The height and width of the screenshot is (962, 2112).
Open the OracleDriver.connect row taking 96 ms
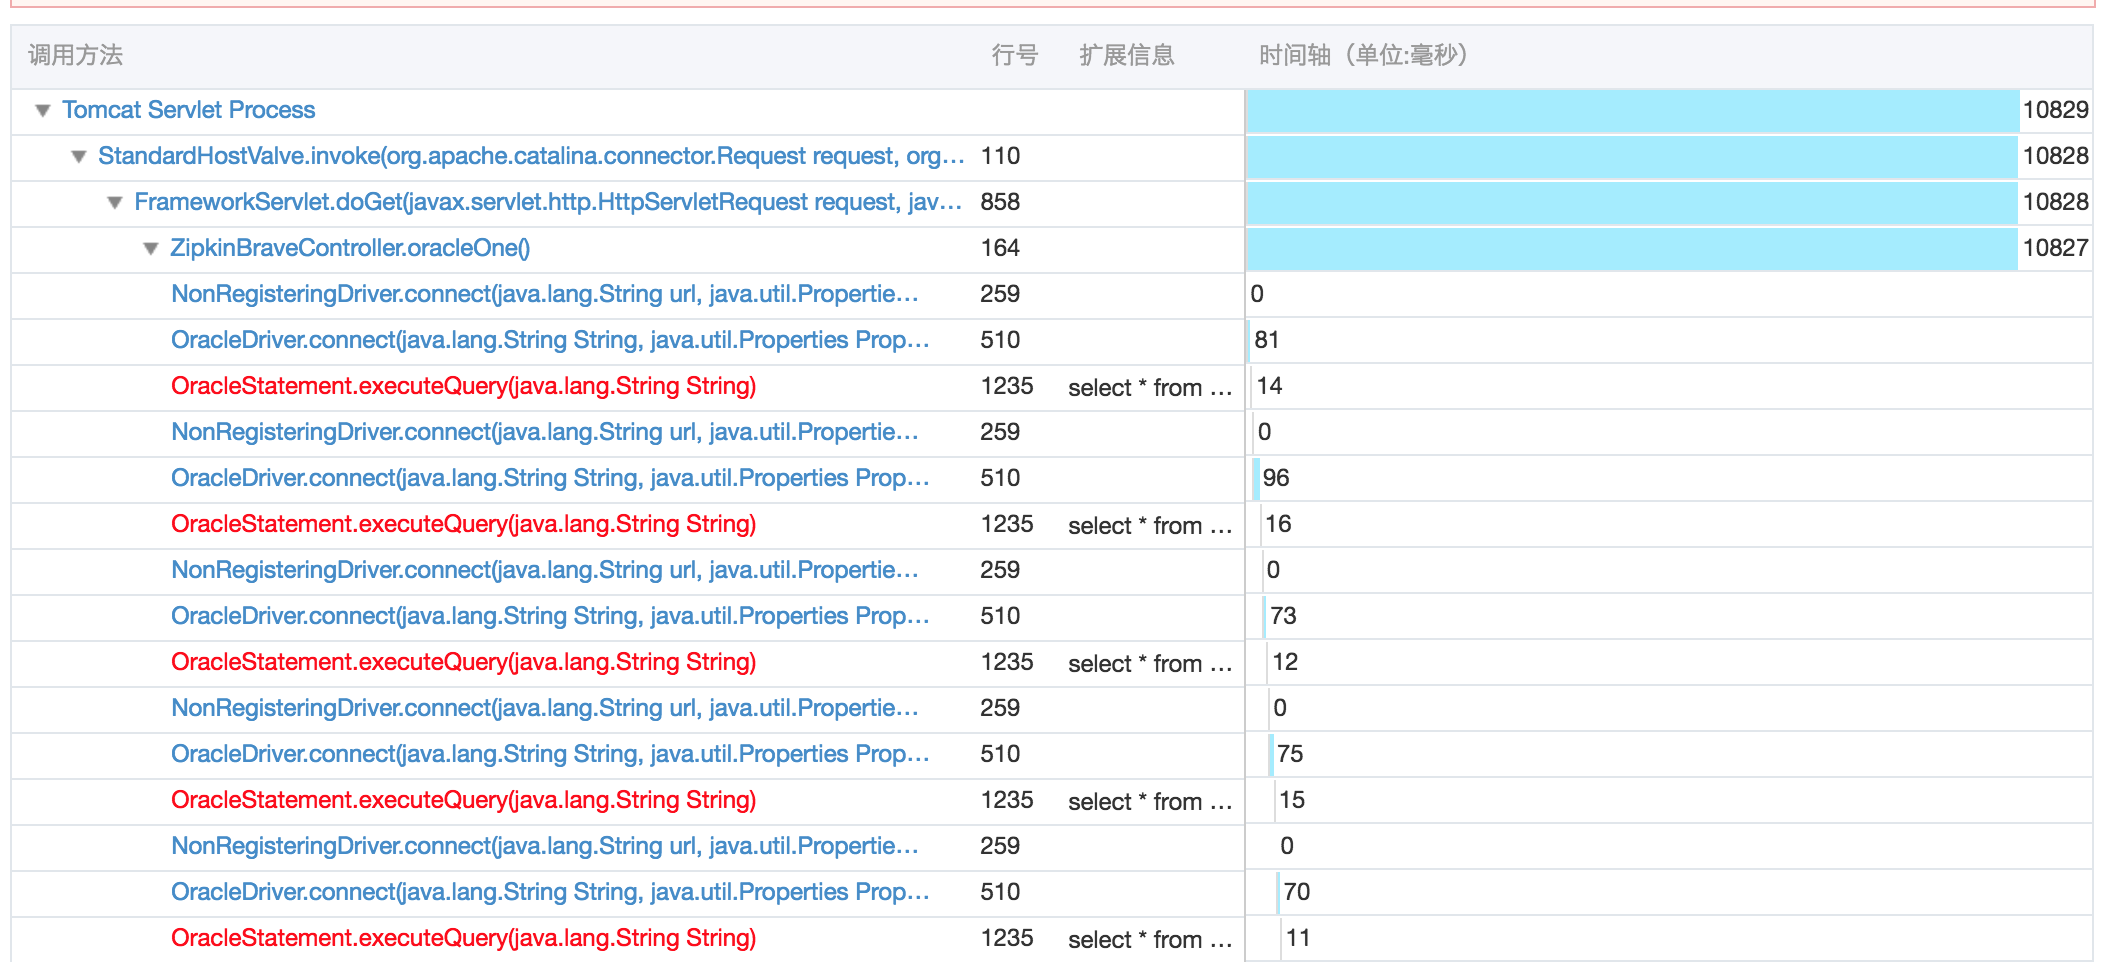[550, 478]
